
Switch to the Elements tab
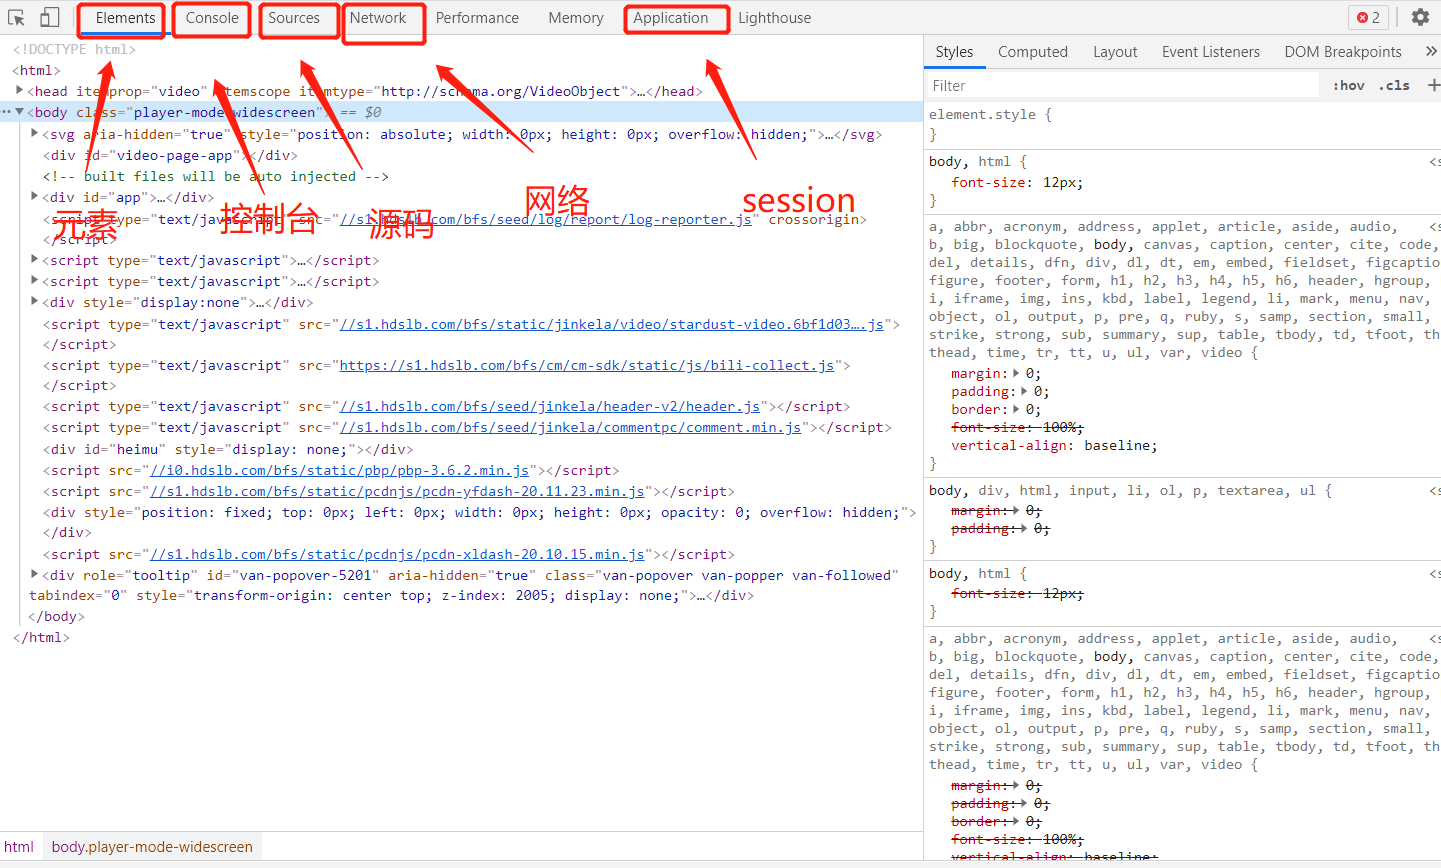pyautogui.click(x=125, y=18)
